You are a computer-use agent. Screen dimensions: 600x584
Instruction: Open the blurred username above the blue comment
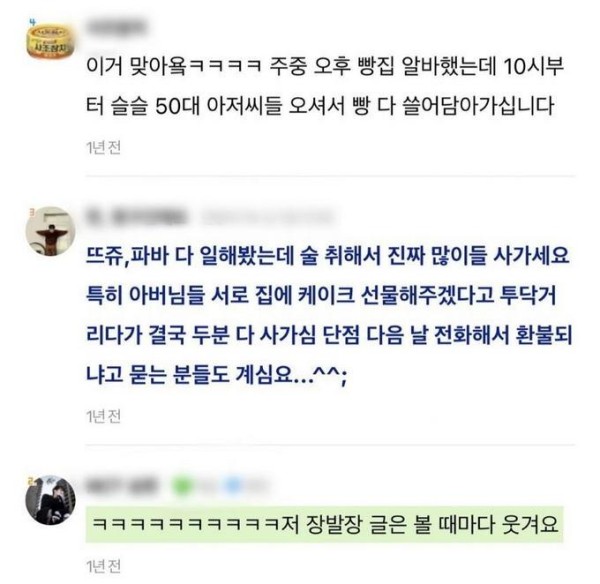click(x=136, y=216)
